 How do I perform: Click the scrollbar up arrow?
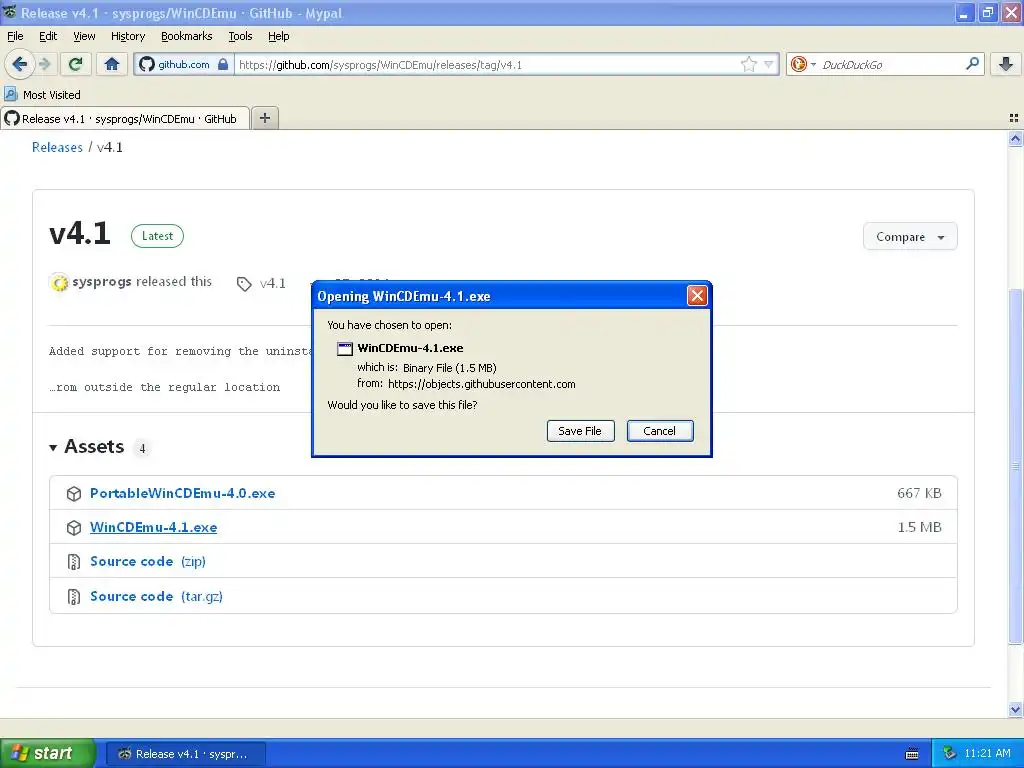(1015, 138)
